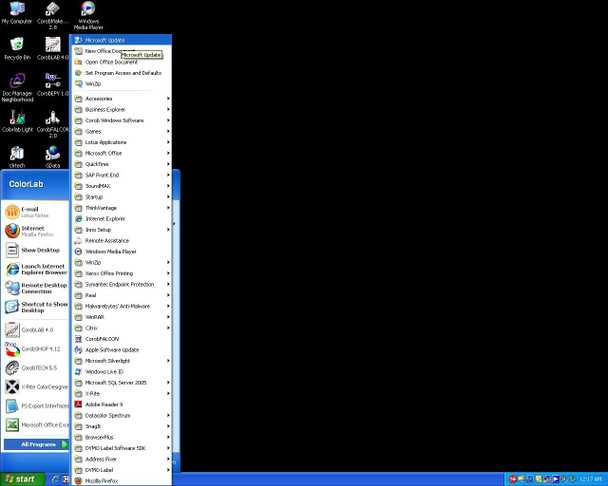The height and width of the screenshot is (486, 608).
Task: Launch CorobTECH 5.5 from Start menu
Action: 36,368
